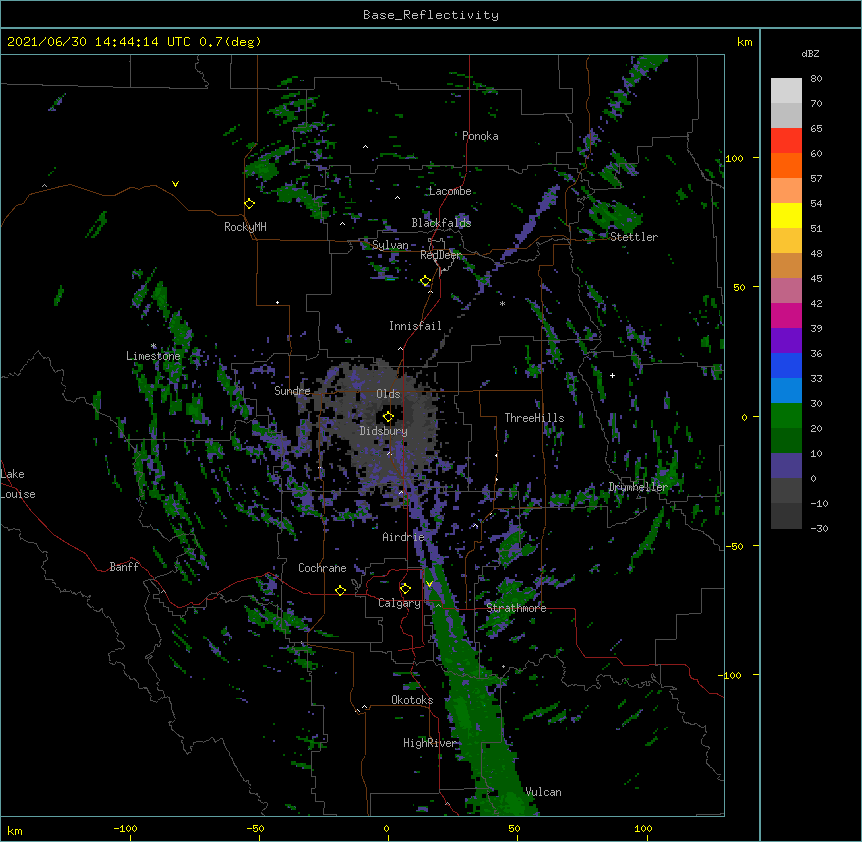Select the Okotoks label
The width and height of the screenshot is (862, 842).
(412, 700)
